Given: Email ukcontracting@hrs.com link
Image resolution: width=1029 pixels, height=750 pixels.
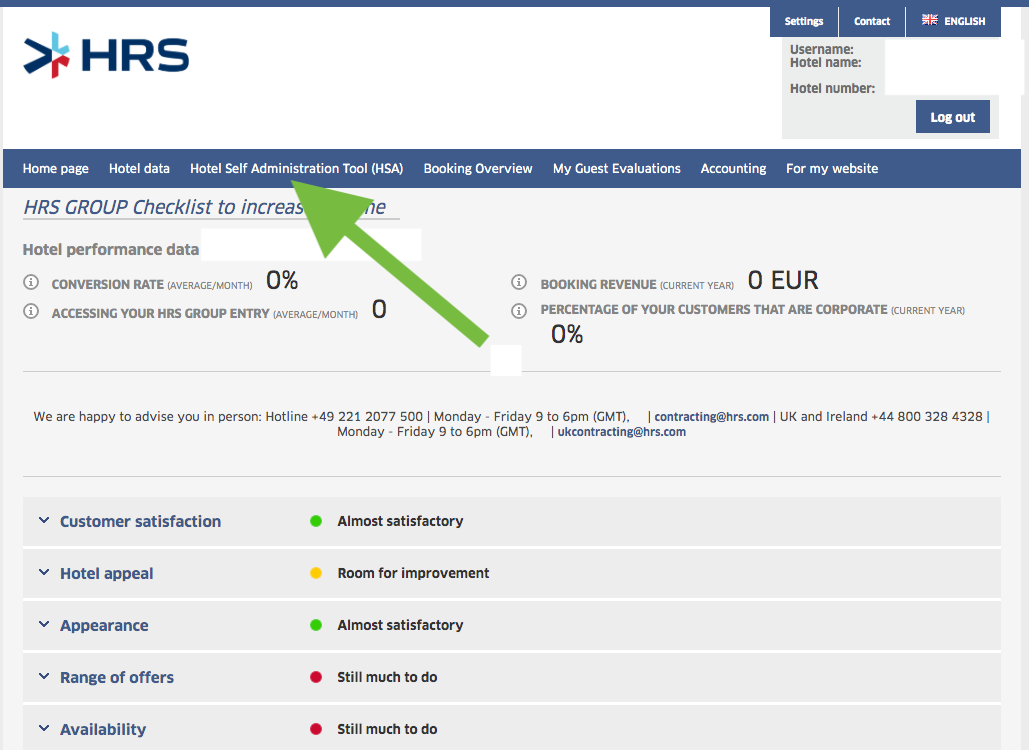Looking at the screenshot, I should (x=621, y=432).
